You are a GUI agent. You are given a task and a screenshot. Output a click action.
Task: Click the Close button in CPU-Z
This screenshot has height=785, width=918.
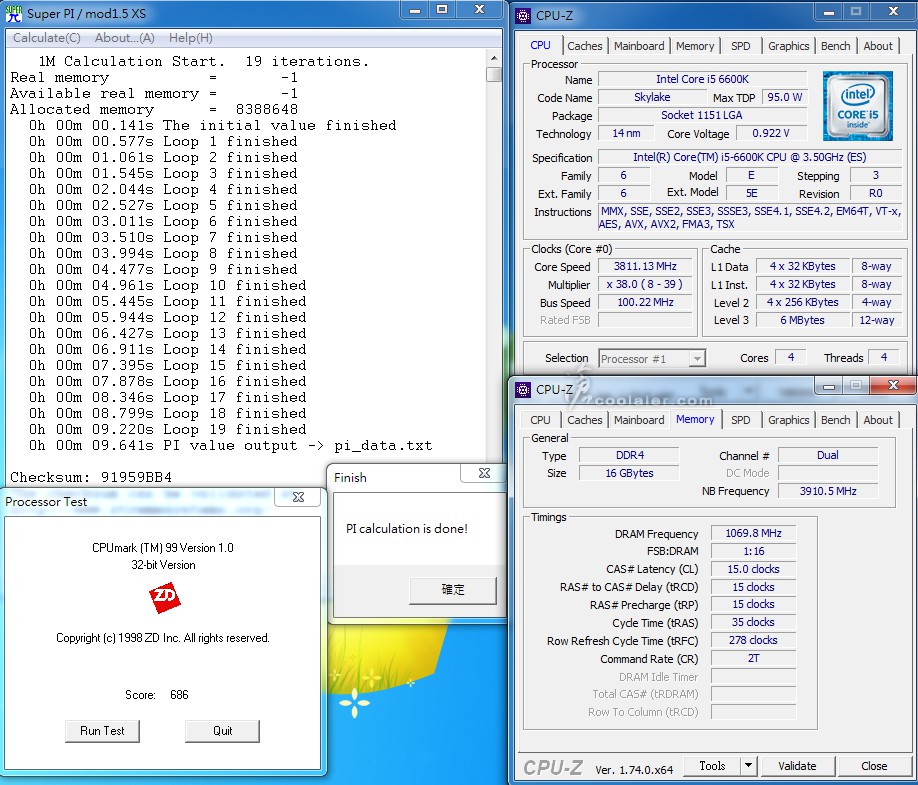tap(874, 766)
